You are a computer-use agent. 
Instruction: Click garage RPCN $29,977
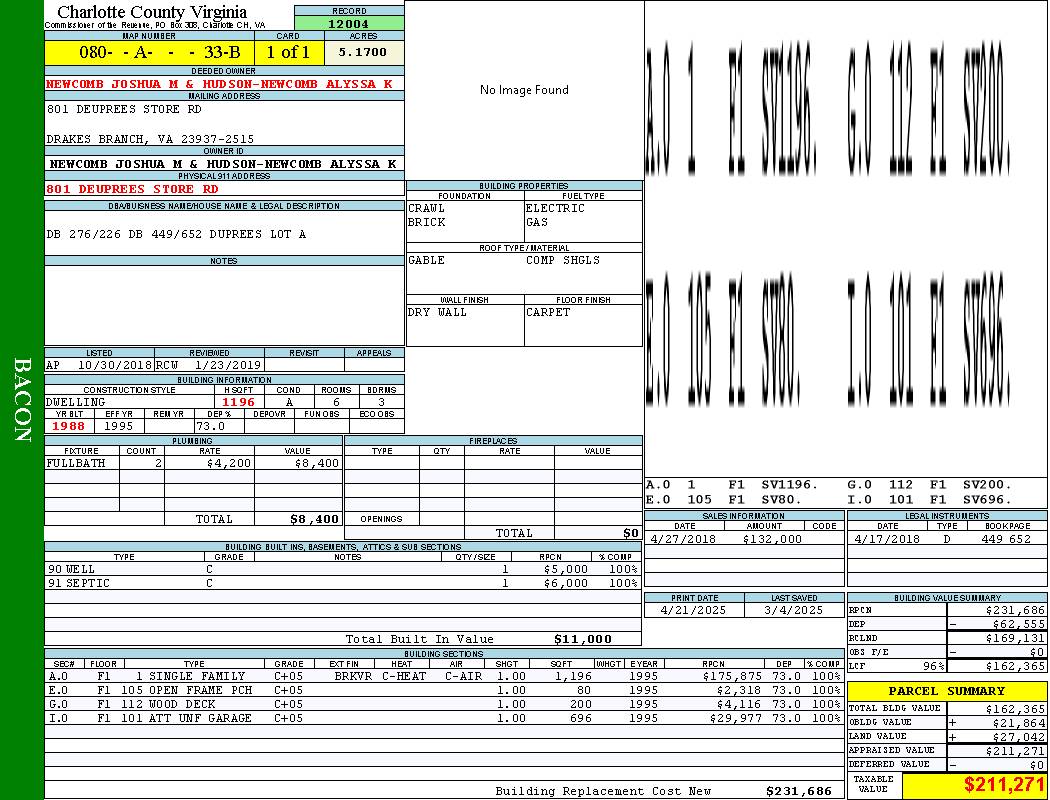[x=737, y=718]
